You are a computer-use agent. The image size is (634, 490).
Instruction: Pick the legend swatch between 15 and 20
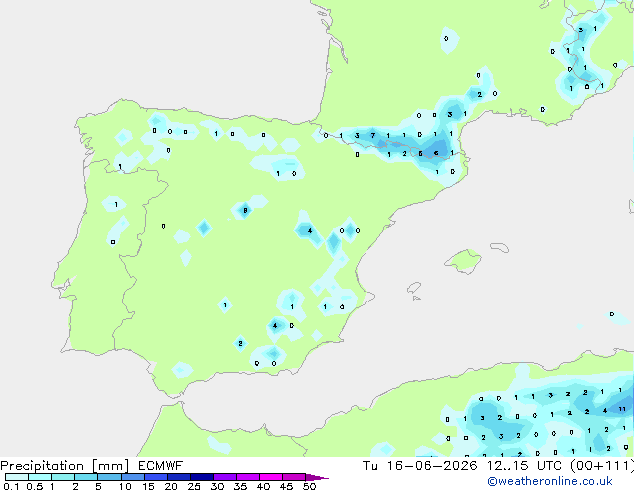(x=156, y=477)
